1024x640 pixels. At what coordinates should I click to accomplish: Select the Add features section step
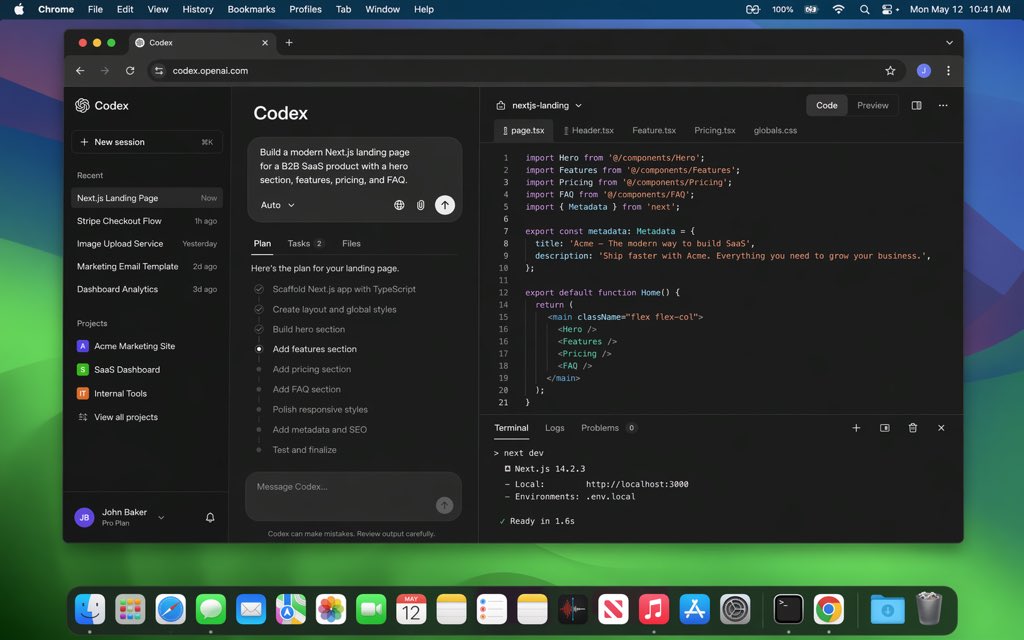[315, 349]
